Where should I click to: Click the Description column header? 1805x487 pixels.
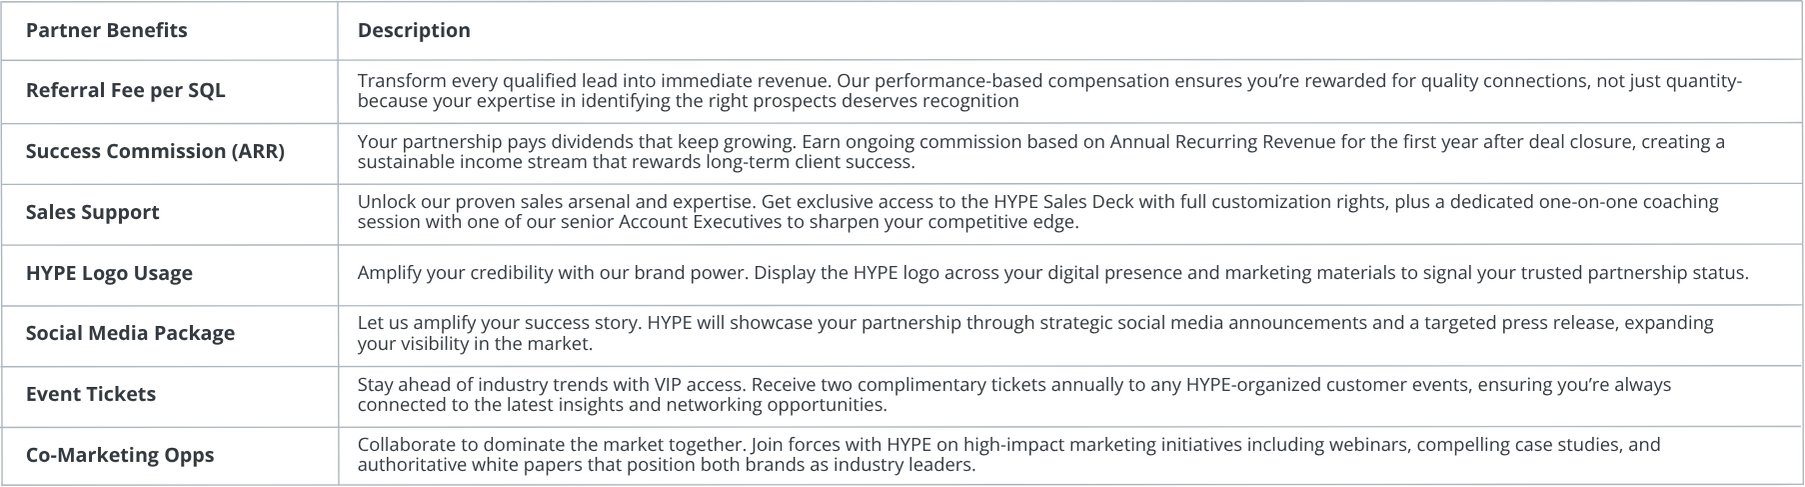point(414,30)
